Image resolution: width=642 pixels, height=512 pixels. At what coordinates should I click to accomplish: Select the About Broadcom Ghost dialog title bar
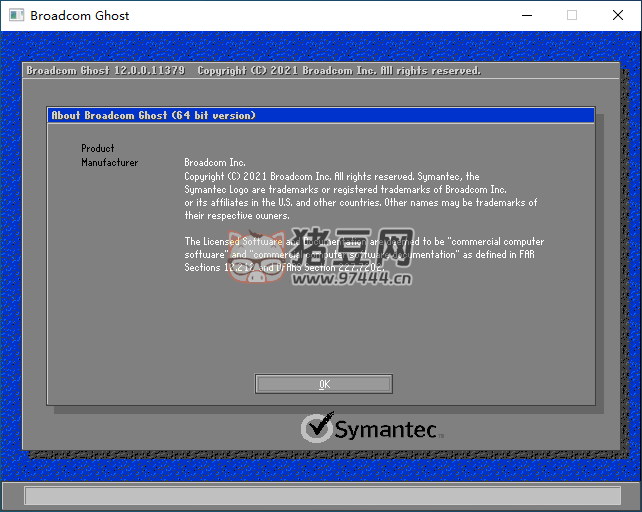(x=320, y=115)
